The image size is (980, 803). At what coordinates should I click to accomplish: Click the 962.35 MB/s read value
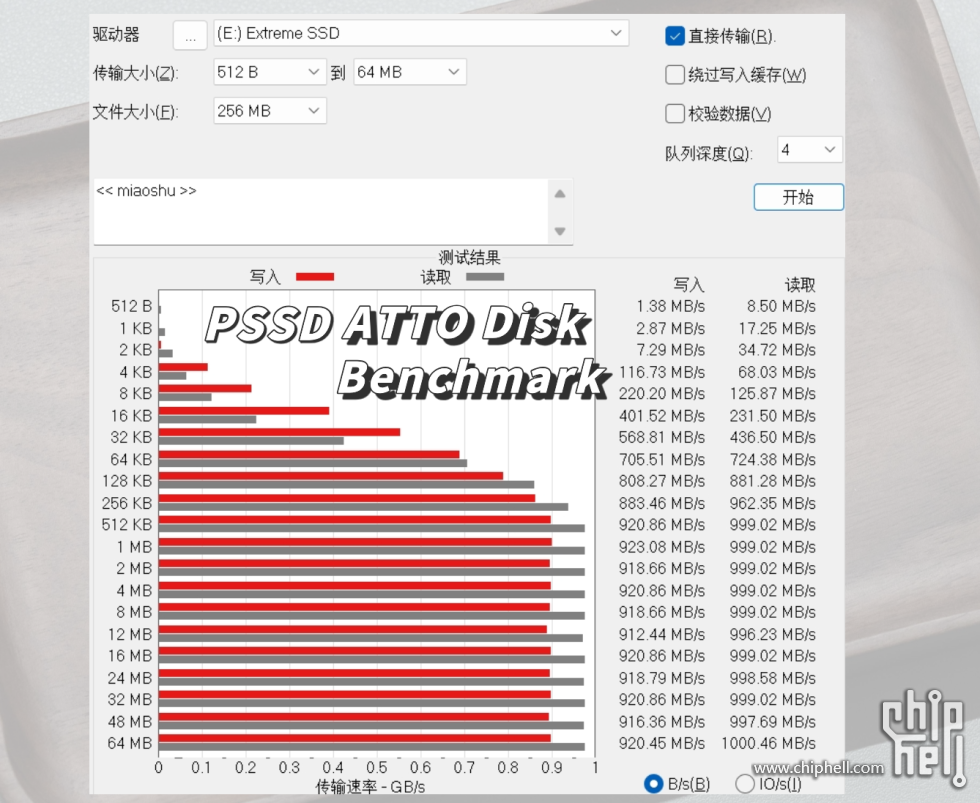click(x=772, y=503)
